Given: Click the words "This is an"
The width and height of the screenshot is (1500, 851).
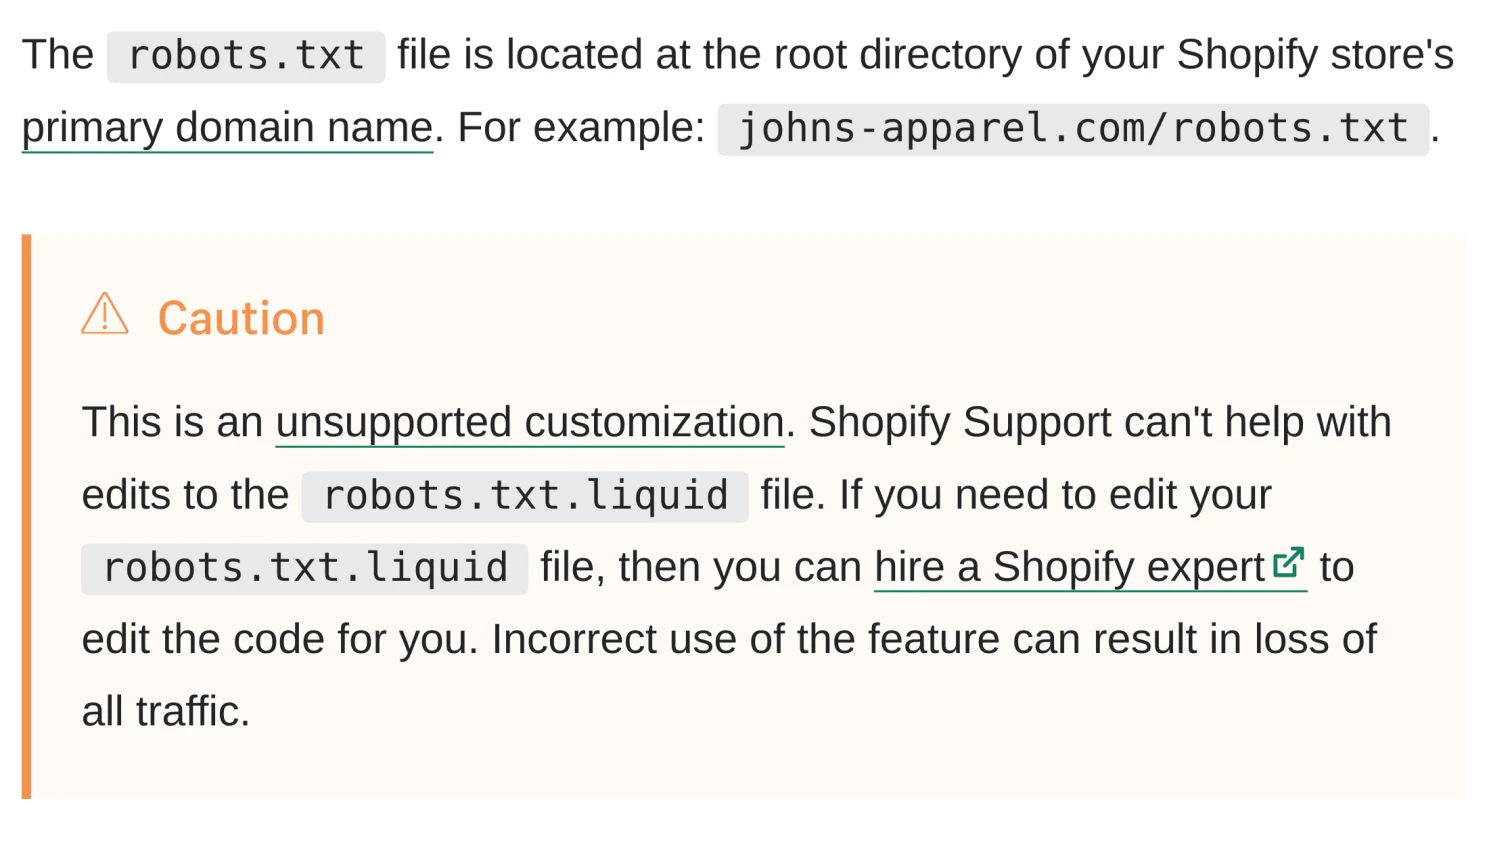Looking at the screenshot, I should point(172,422).
